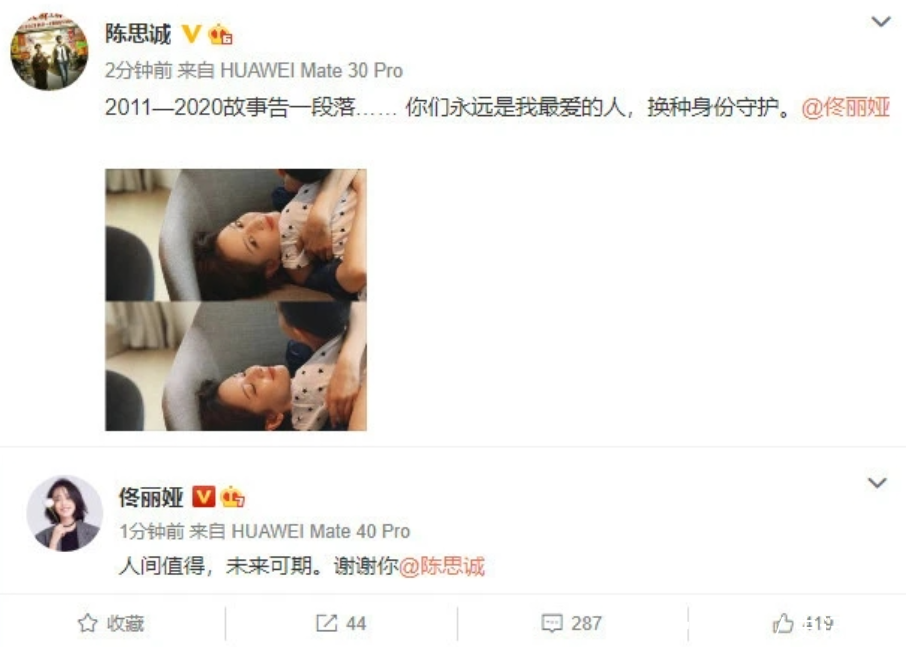Open the comments icon showing 287
906x647 pixels.
552,623
